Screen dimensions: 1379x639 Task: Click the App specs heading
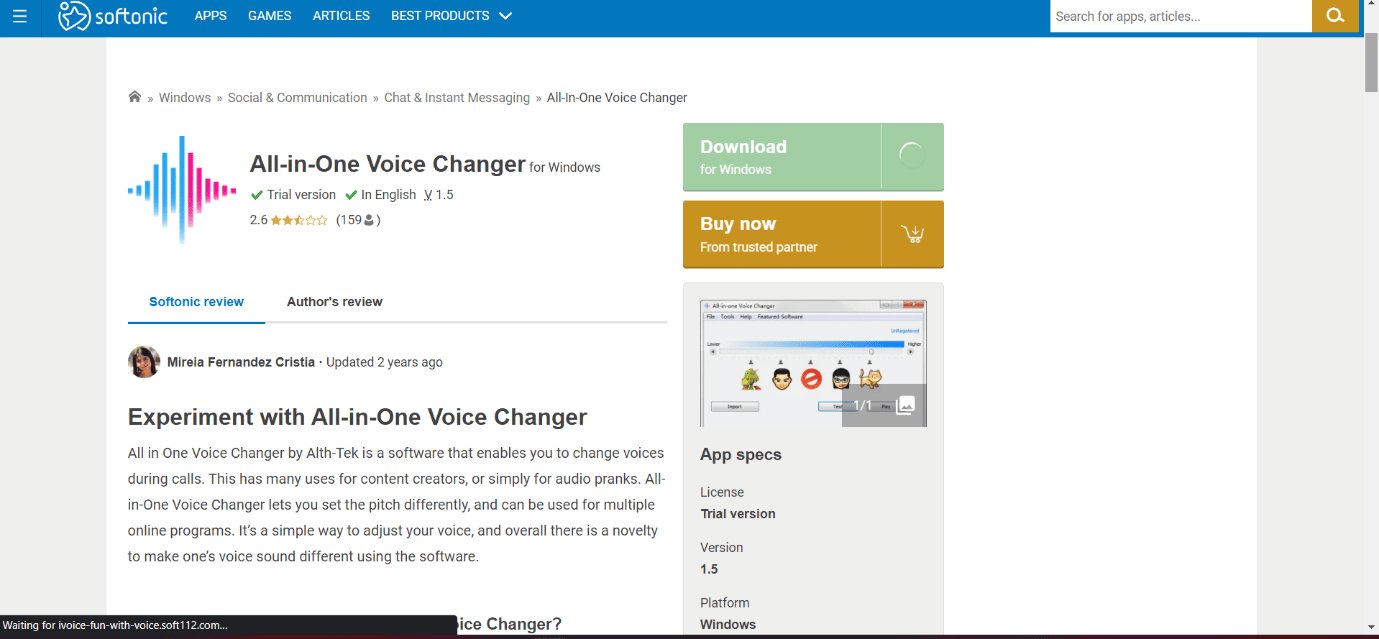pyautogui.click(x=741, y=455)
